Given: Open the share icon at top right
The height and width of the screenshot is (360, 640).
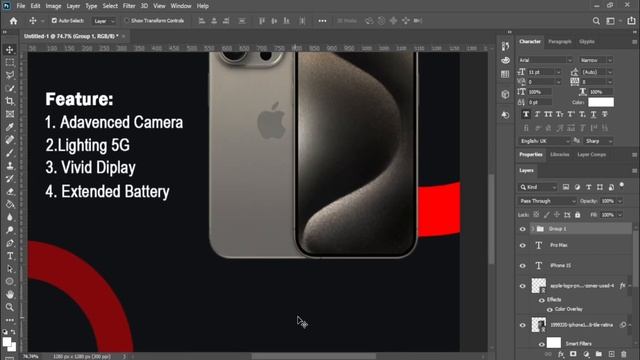Looking at the screenshot, I should coord(631,21).
